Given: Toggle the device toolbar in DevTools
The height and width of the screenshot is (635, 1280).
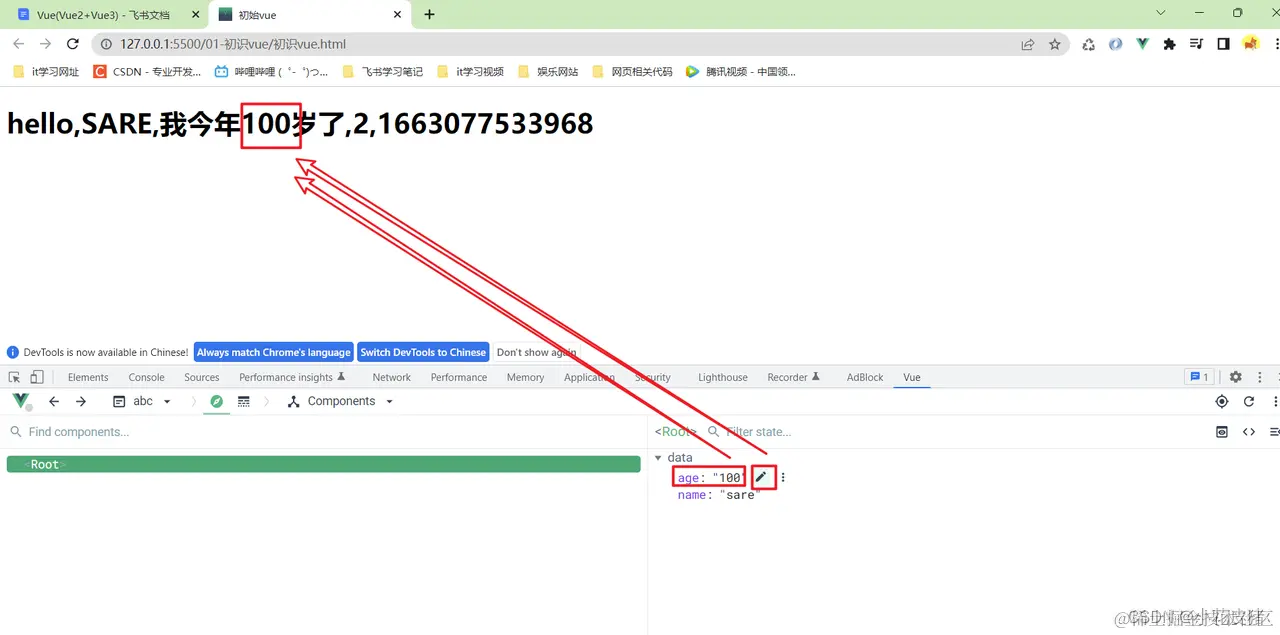Looking at the screenshot, I should tap(37, 377).
